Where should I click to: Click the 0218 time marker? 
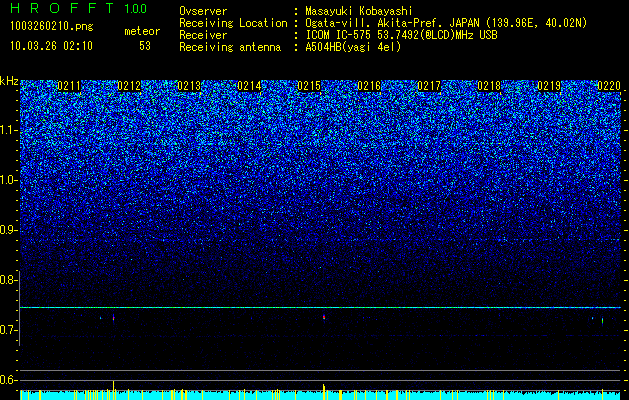click(489, 86)
